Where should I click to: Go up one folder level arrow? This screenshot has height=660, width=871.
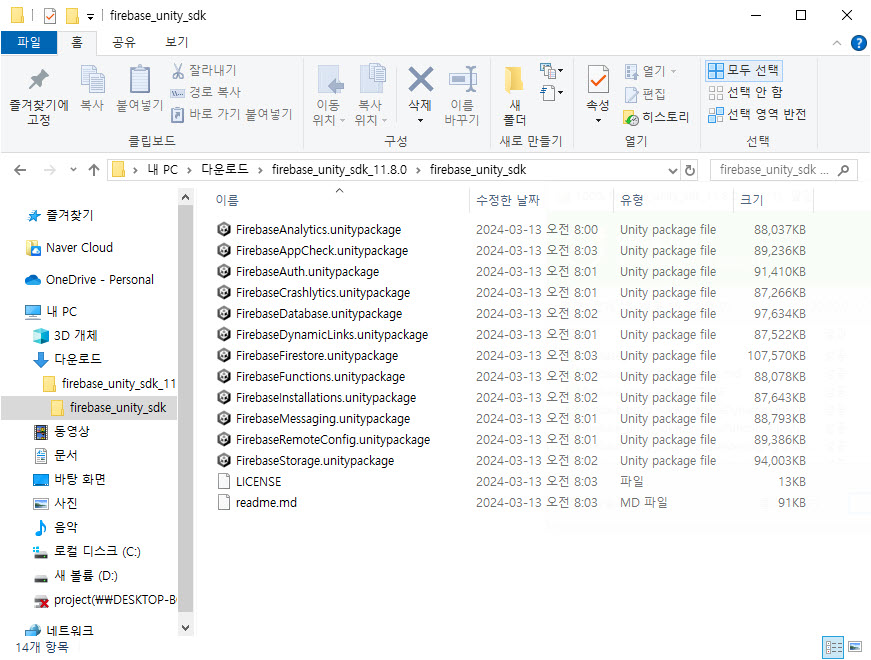point(94,170)
